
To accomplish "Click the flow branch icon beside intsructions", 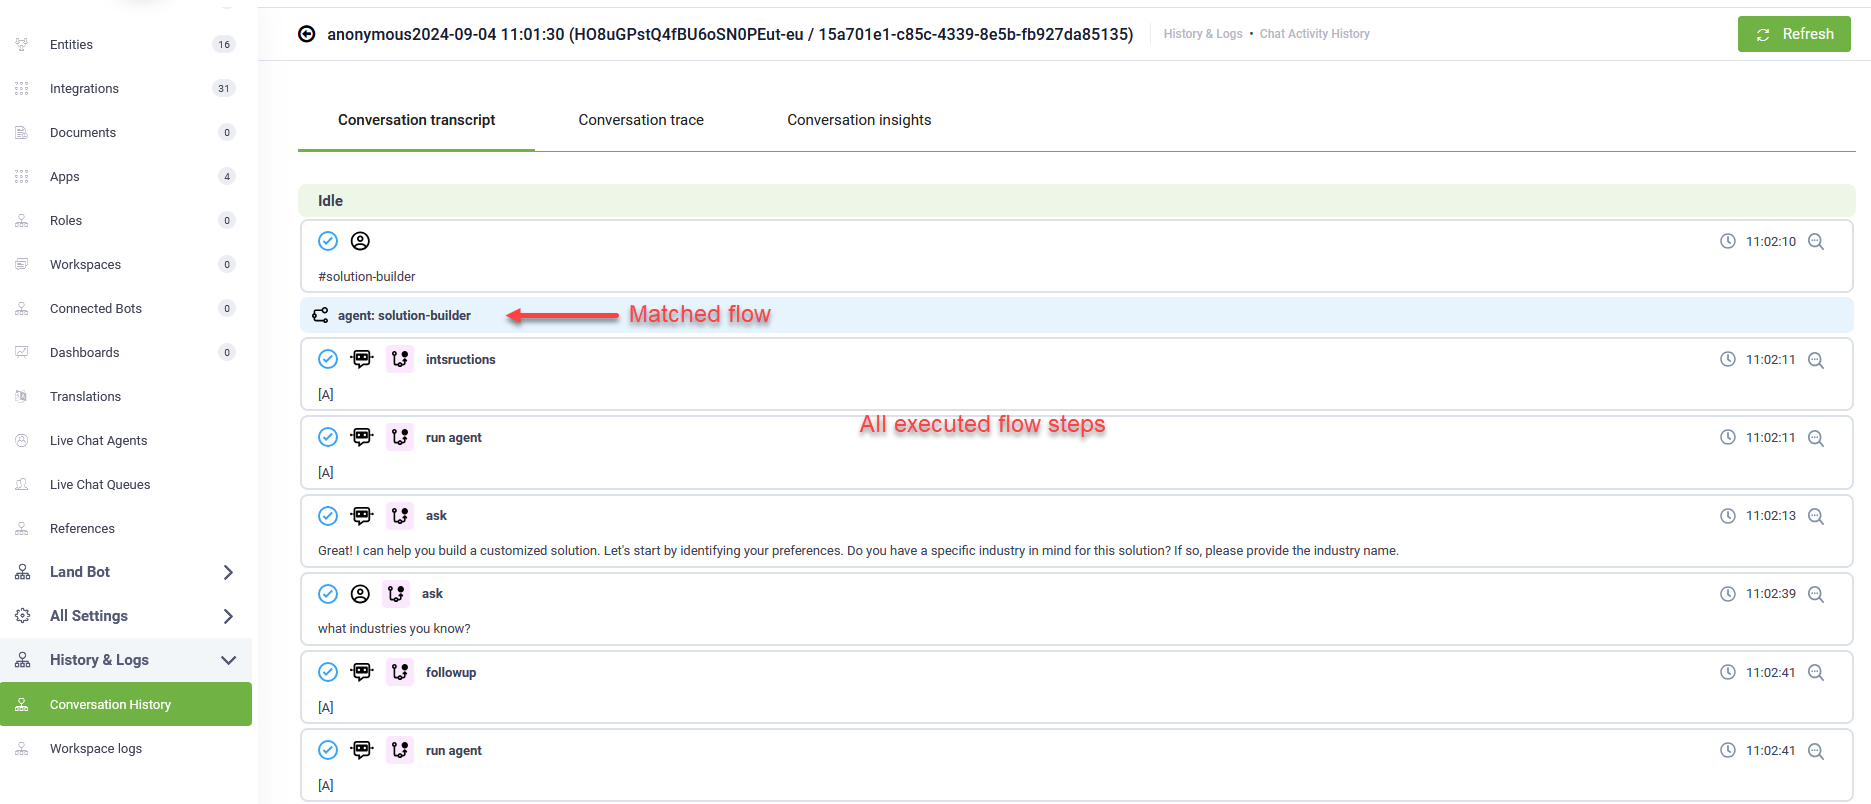I will click(400, 359).
